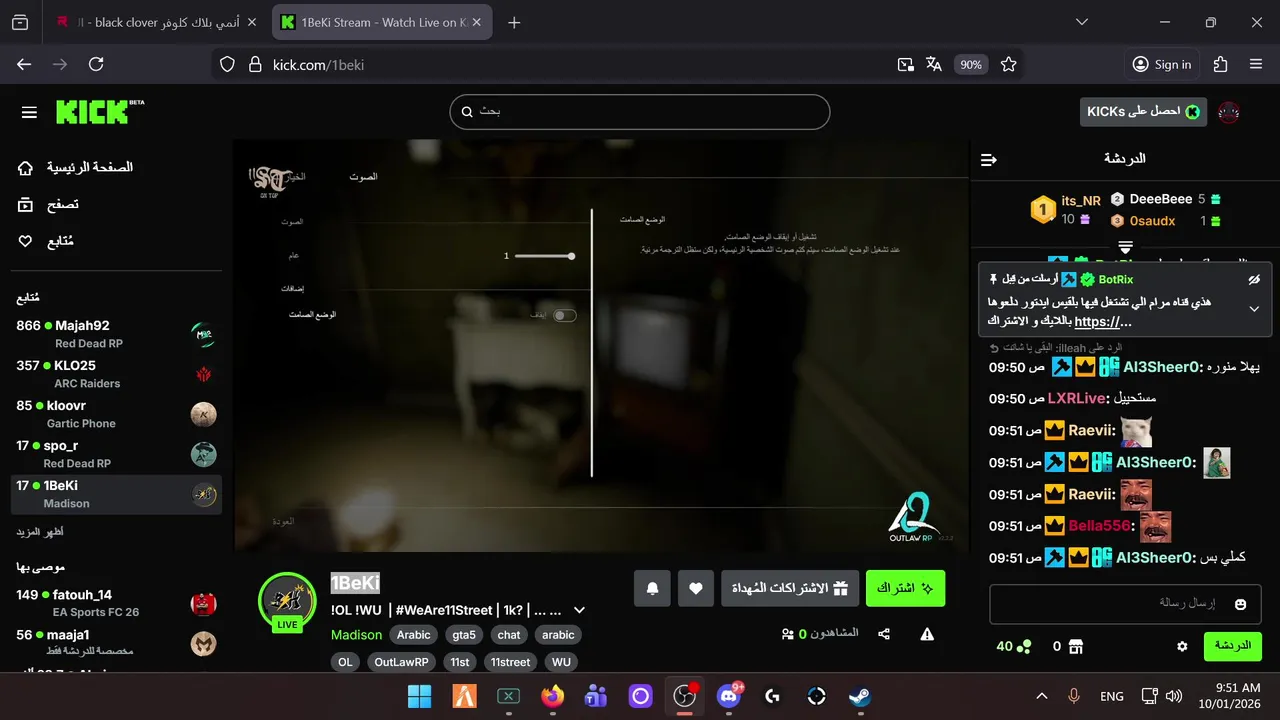Bookmark this page with star icon
Viewport: 1280px width, 720px height.
click(1008, 64)
